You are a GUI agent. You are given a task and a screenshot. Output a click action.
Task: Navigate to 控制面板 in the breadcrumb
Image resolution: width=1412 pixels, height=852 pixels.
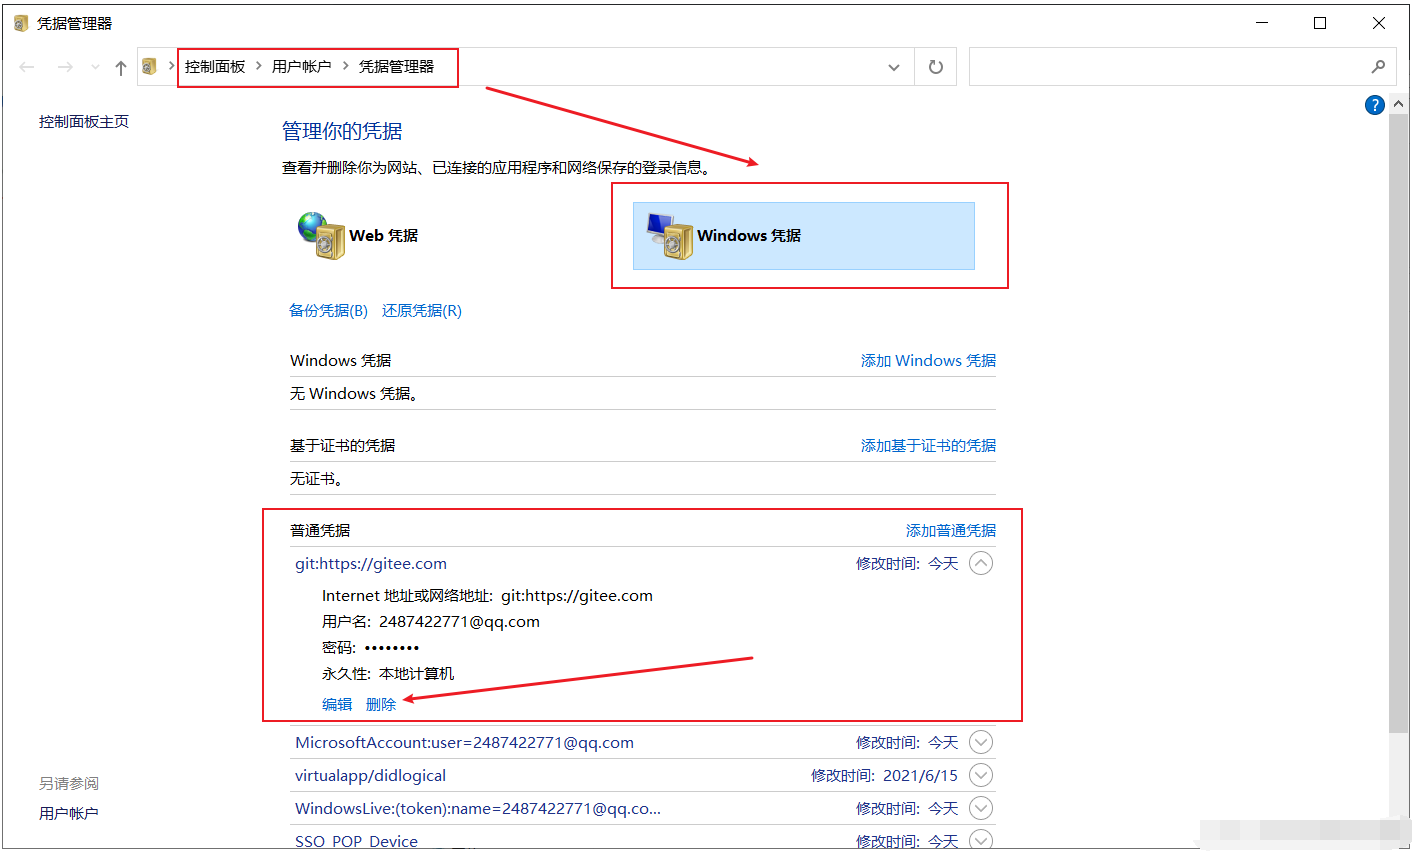(215, 67)
